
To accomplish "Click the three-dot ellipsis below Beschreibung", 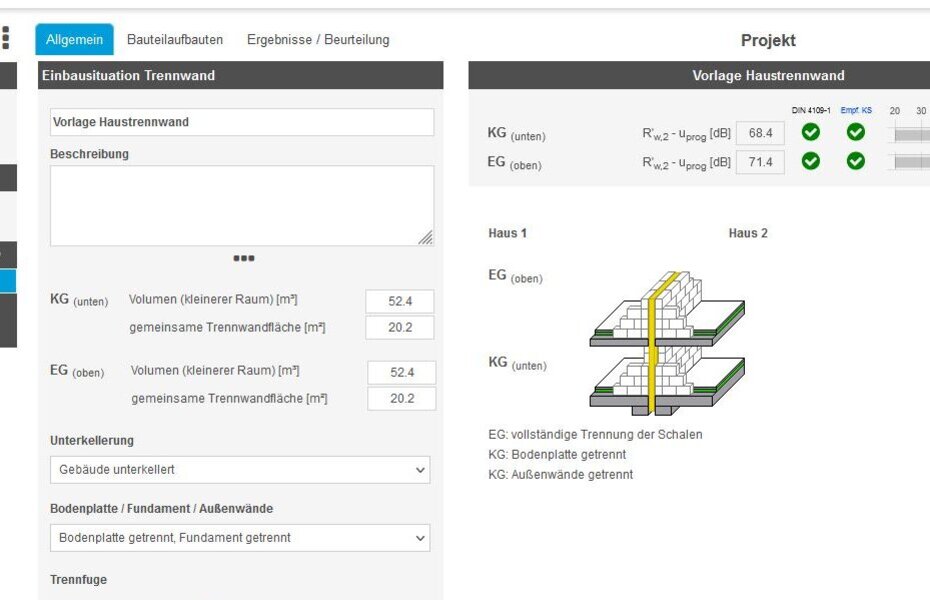I will 244,258.
